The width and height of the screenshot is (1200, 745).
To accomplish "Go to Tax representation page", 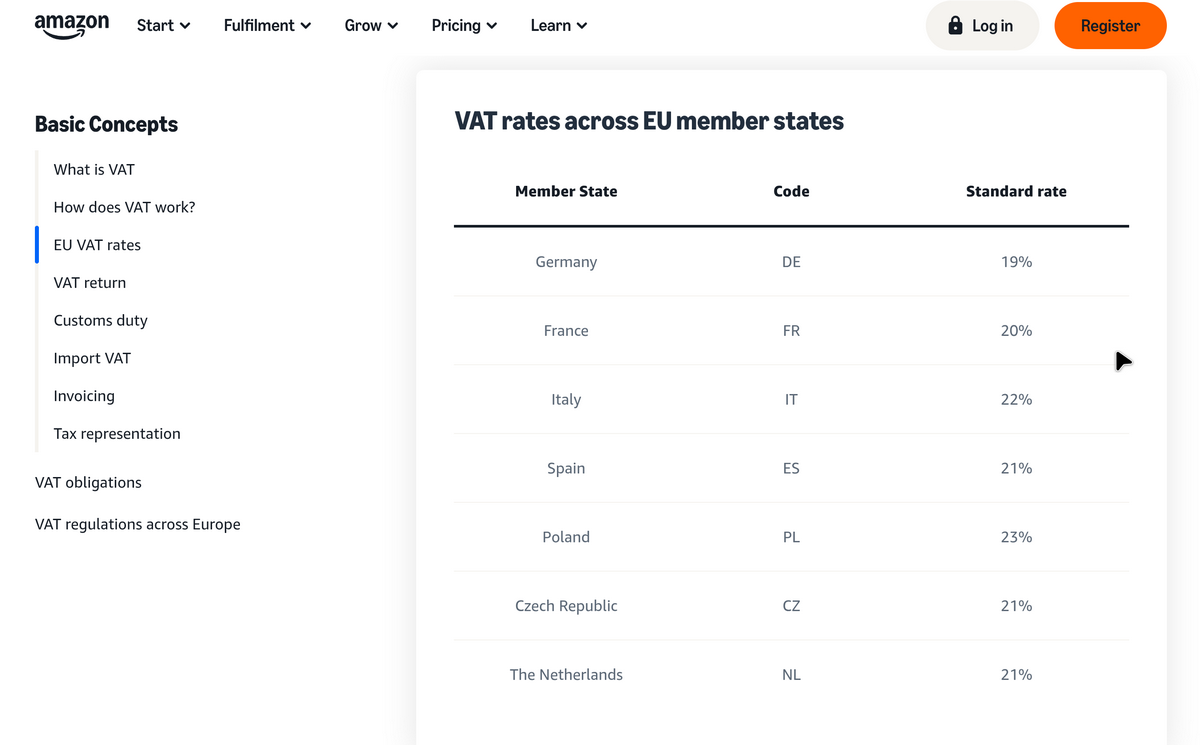I will 117,434.
